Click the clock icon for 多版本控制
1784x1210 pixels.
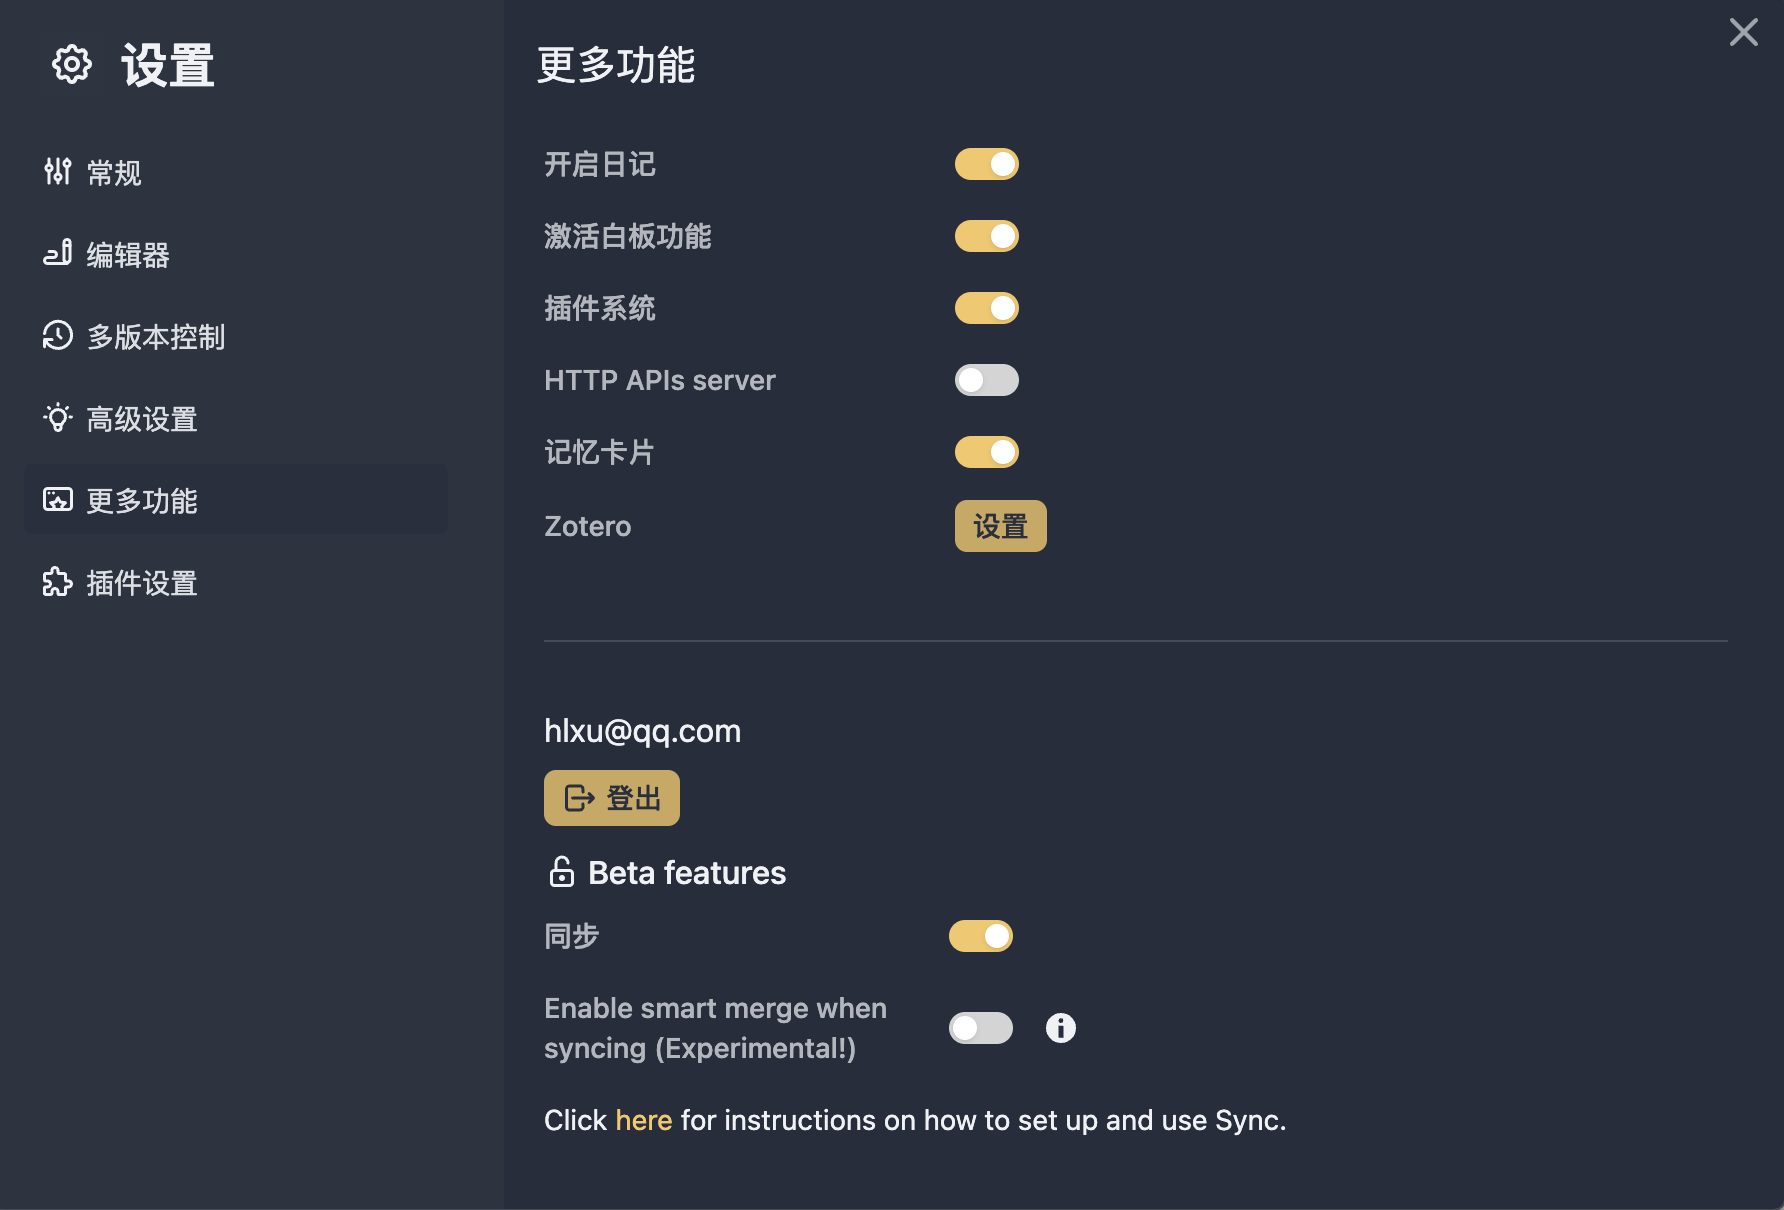point(57,337)
